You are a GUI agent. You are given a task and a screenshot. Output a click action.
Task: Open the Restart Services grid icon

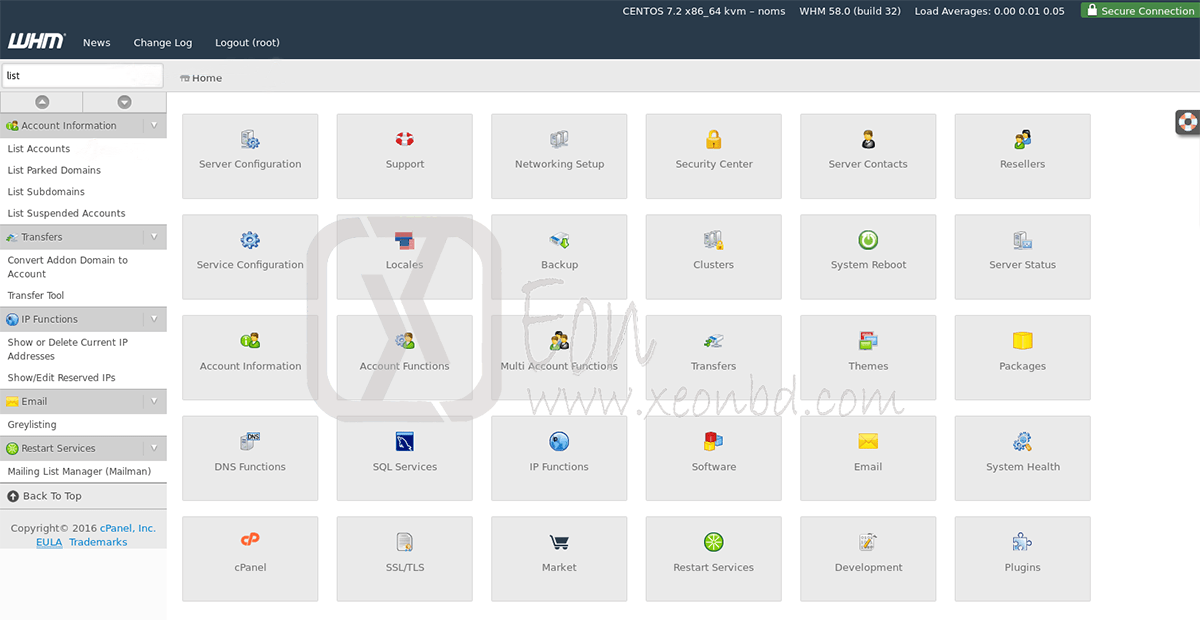pos(713,559)
